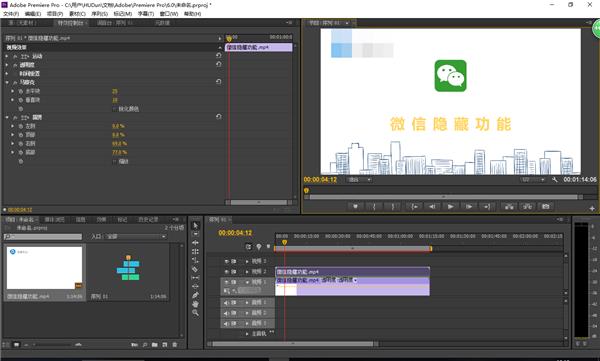Screen dimensions: 600x361
Task: Open the program monitor settings wrench
Action: 554,180
